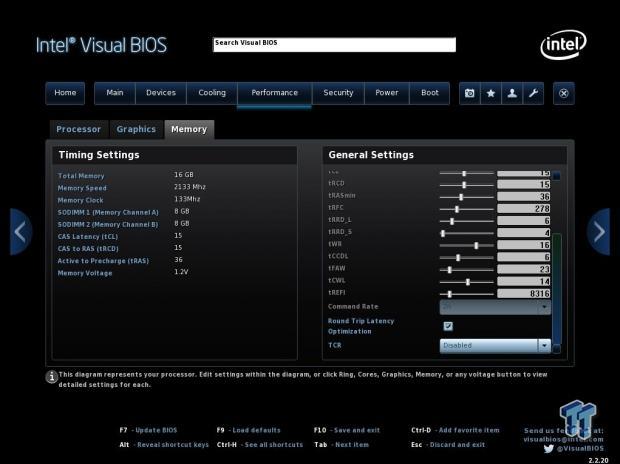
Task: Open the Command Rate dropdown
Action: [x=495, y=307]
